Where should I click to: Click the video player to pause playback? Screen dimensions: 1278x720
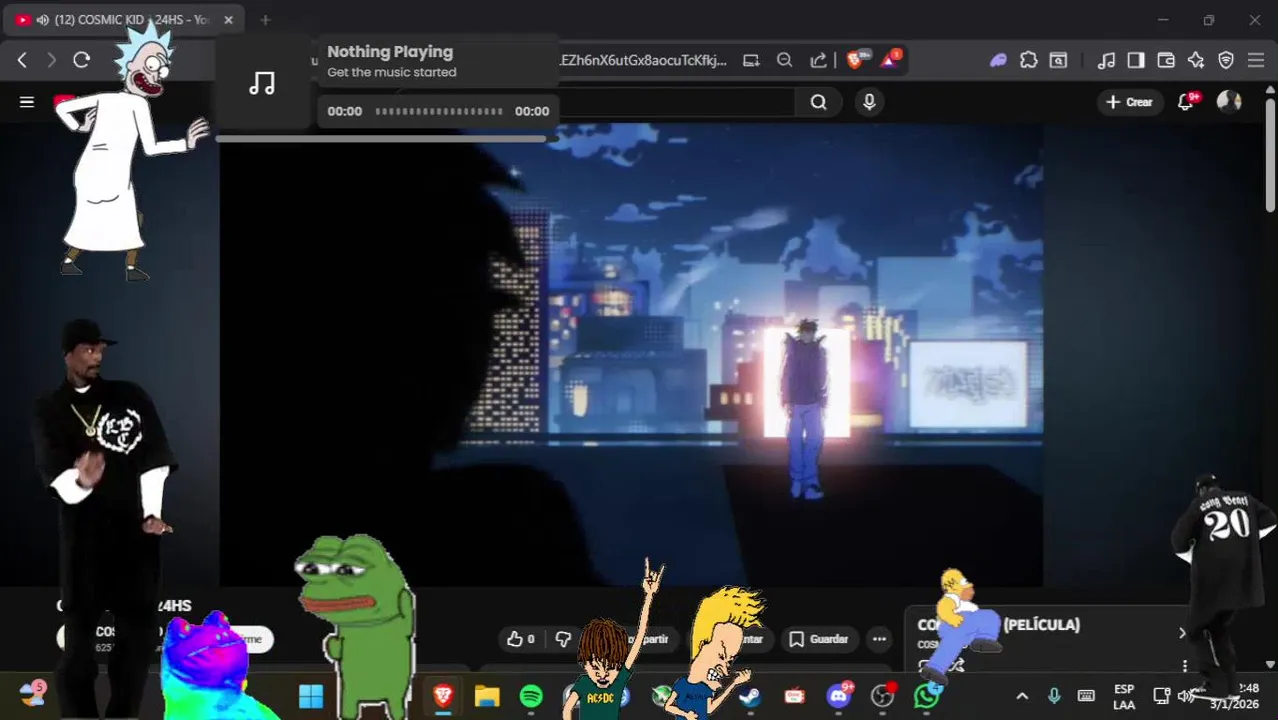tap(631, 355)
